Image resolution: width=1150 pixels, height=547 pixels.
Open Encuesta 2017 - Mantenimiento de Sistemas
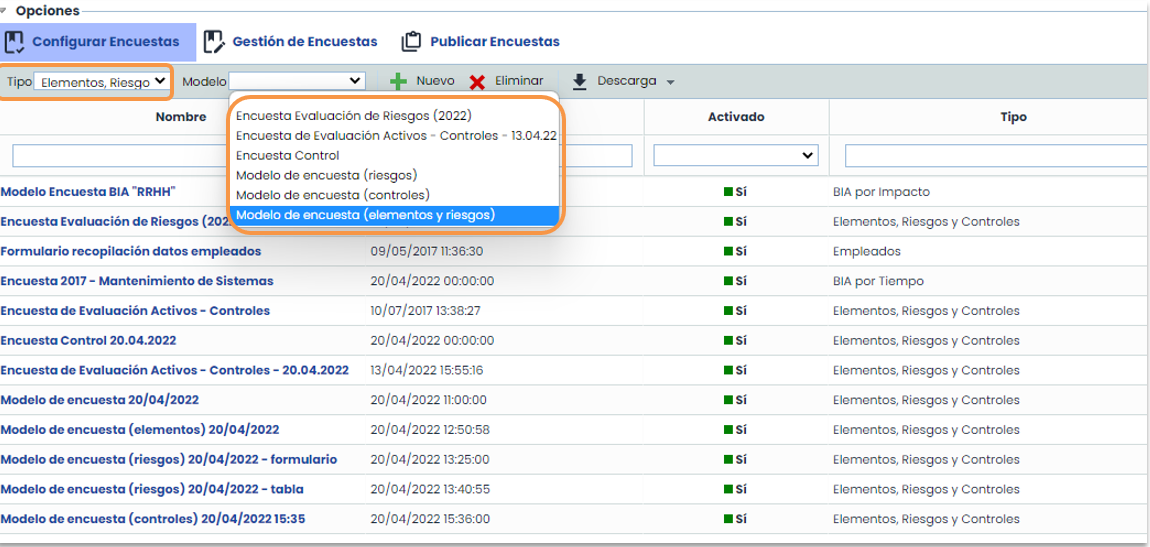137,281
